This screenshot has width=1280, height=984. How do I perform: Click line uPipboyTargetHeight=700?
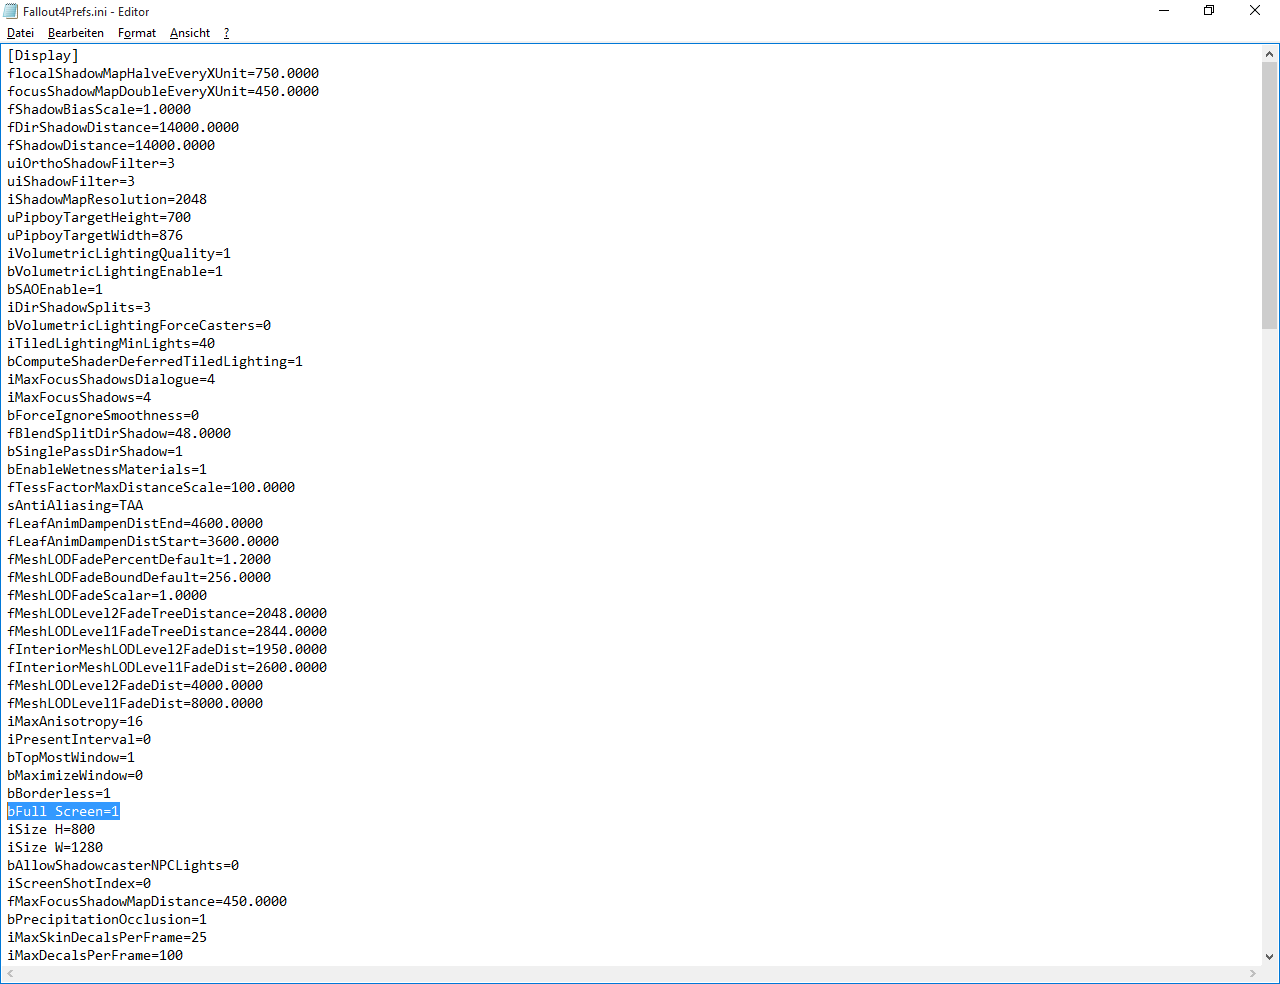click(99, 217)
